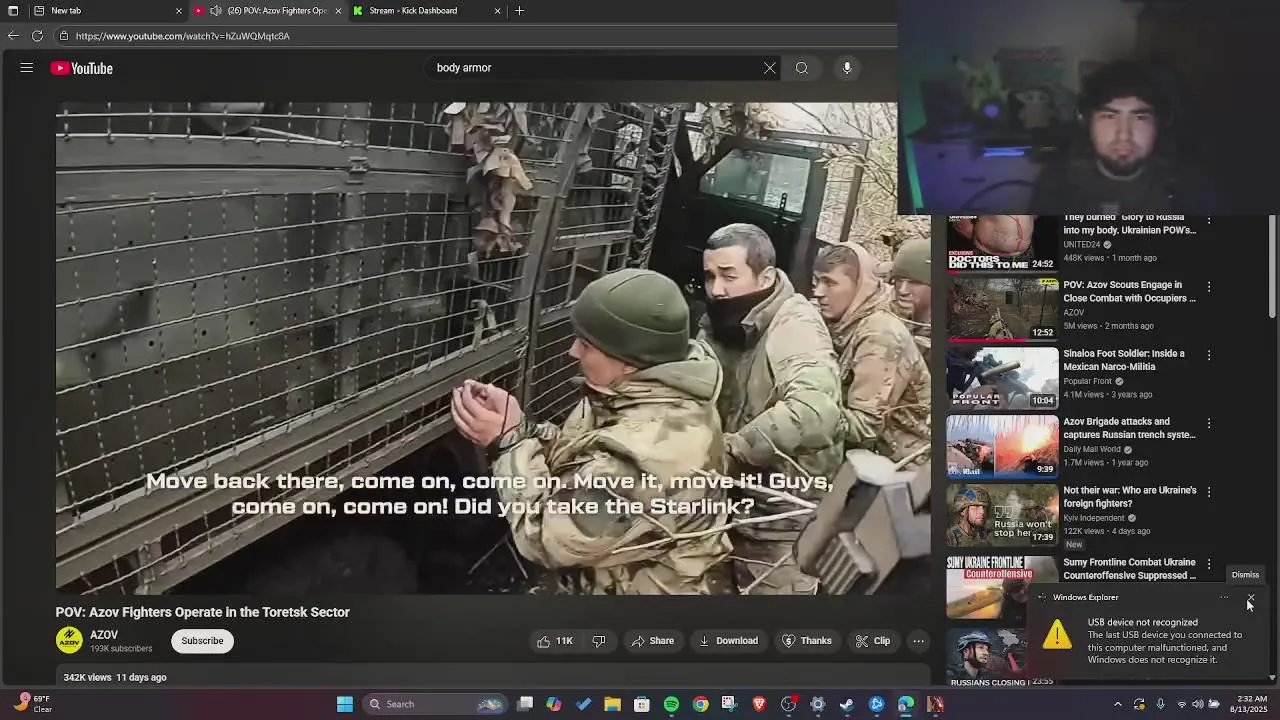
Task: Send Thanks to the creator
Action: pos(806,641)
